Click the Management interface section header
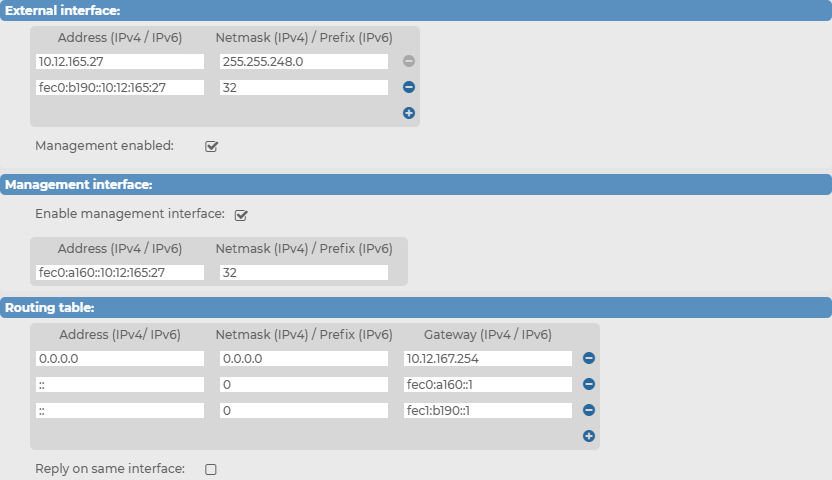 coord(416,185)
